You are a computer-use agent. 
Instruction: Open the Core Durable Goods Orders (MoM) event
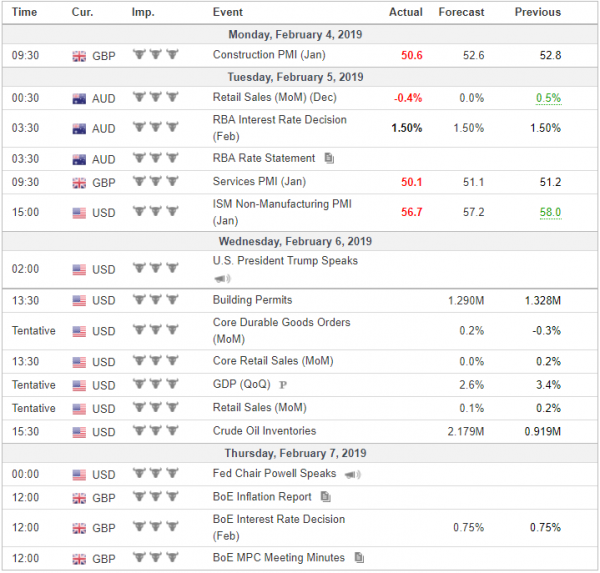[282, 330]
